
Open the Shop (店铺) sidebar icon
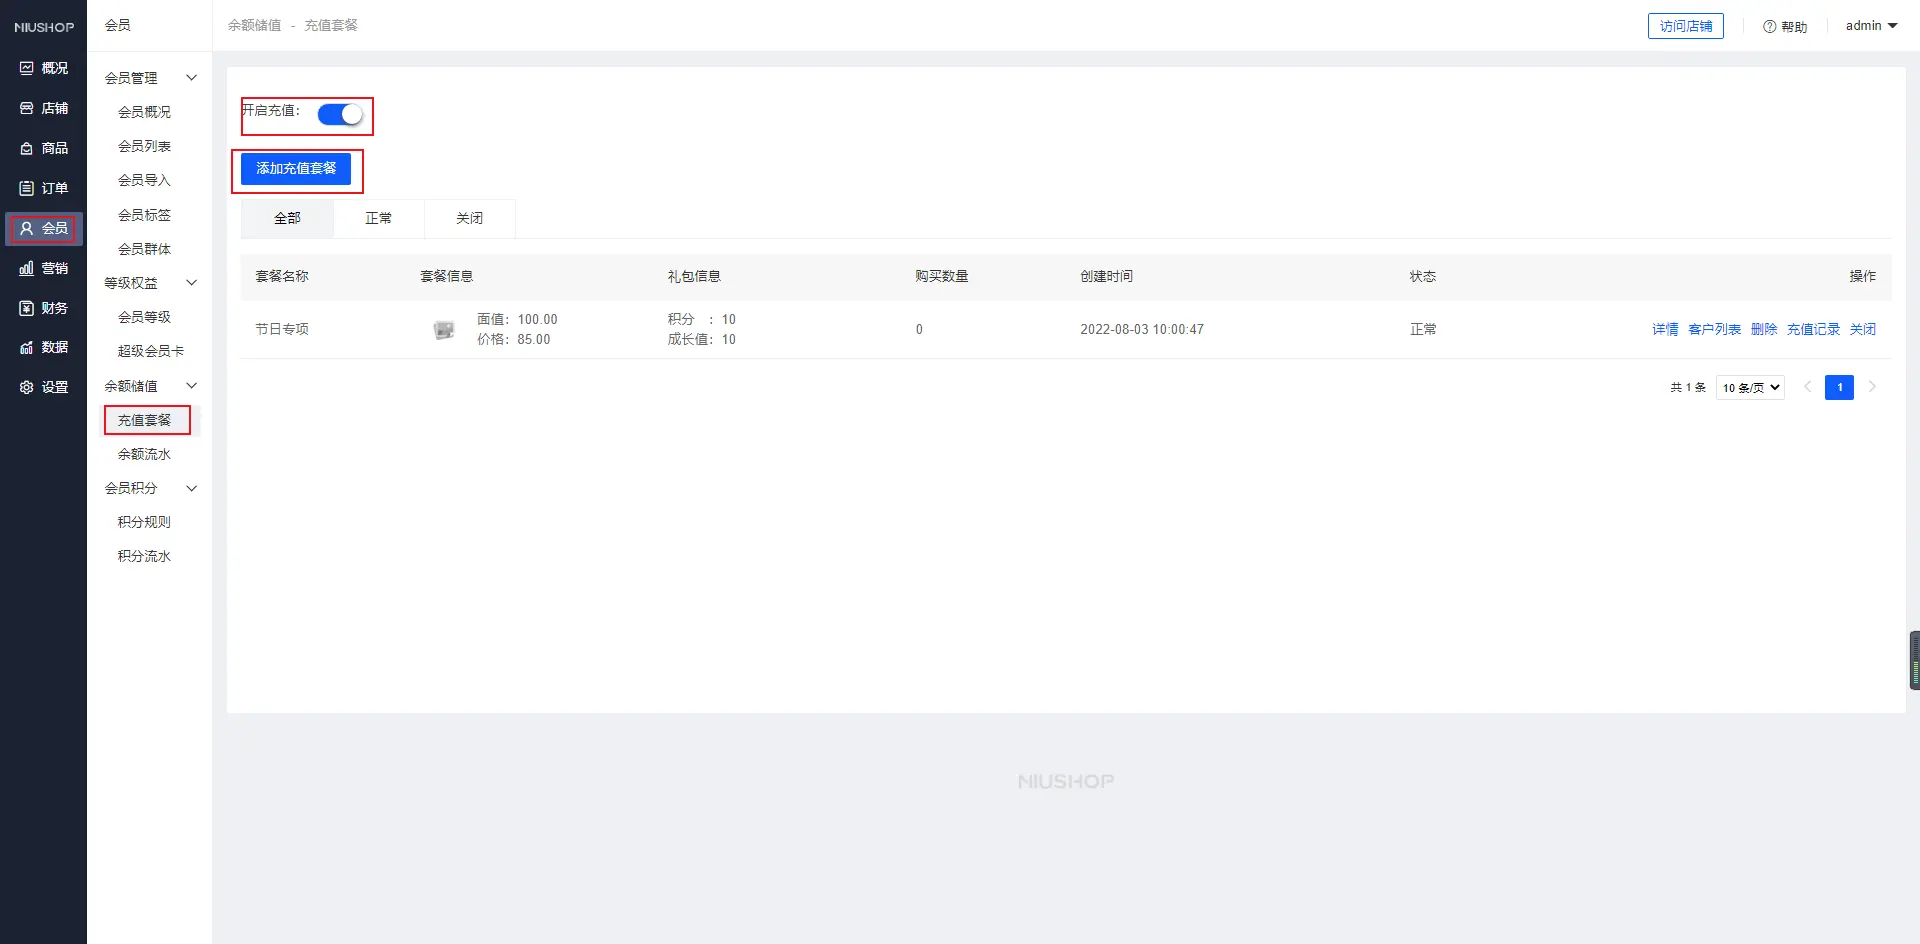pyautogui.click(x=27, y=108)
